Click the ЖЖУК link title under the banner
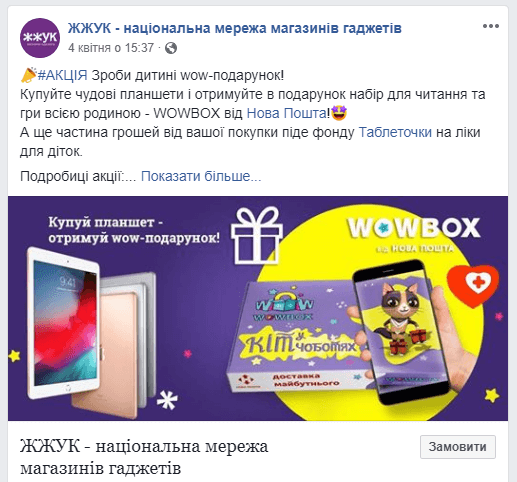The image size is (517, 482). (x=144, y=457)
